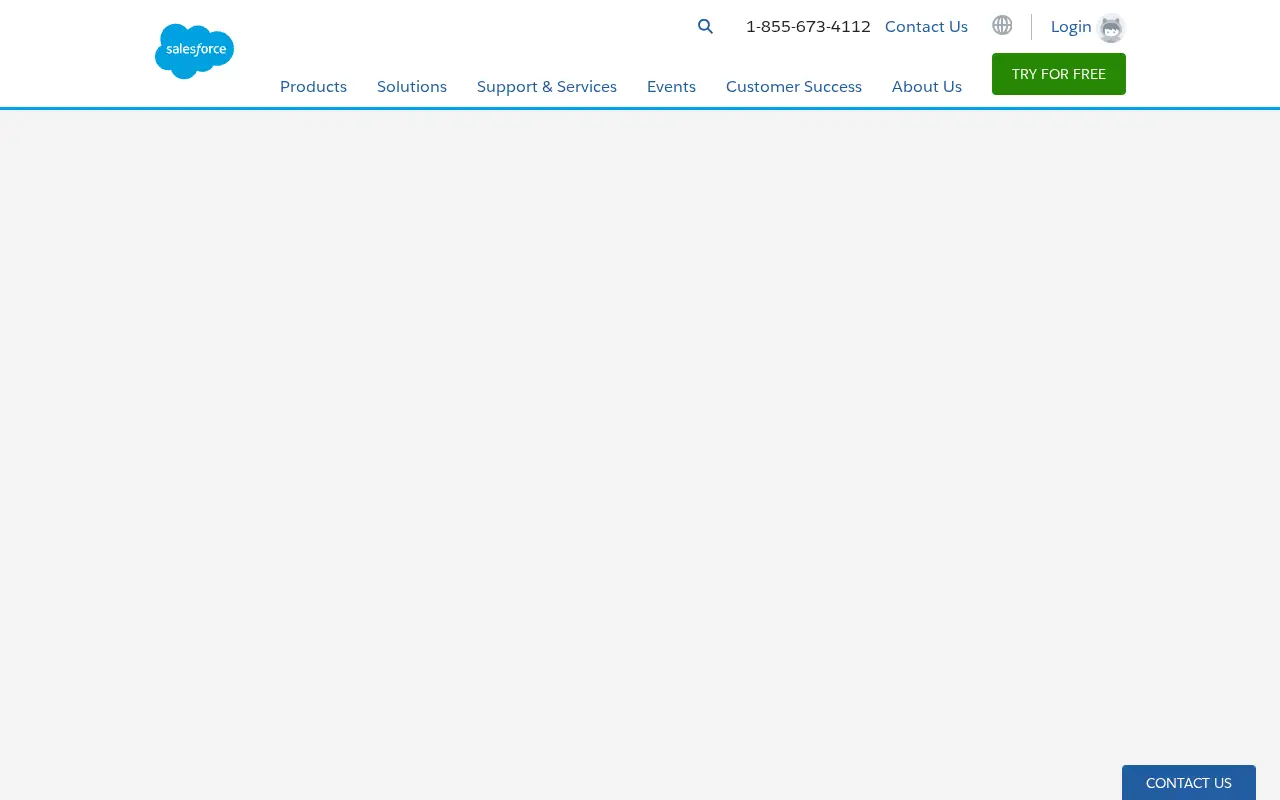1280x800 pixels.
Task: Open the Solutions menu
Action: [x=412, y=87]
